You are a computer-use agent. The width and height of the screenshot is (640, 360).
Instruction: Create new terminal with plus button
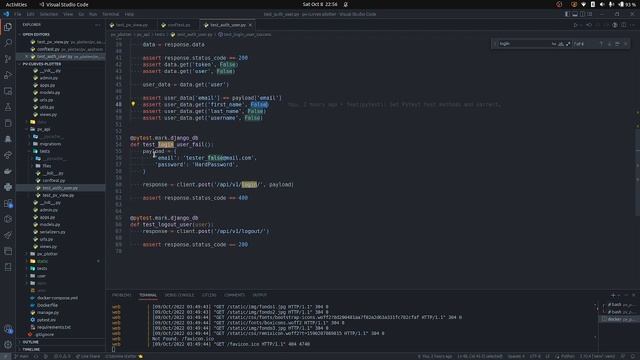coord(613,295)
